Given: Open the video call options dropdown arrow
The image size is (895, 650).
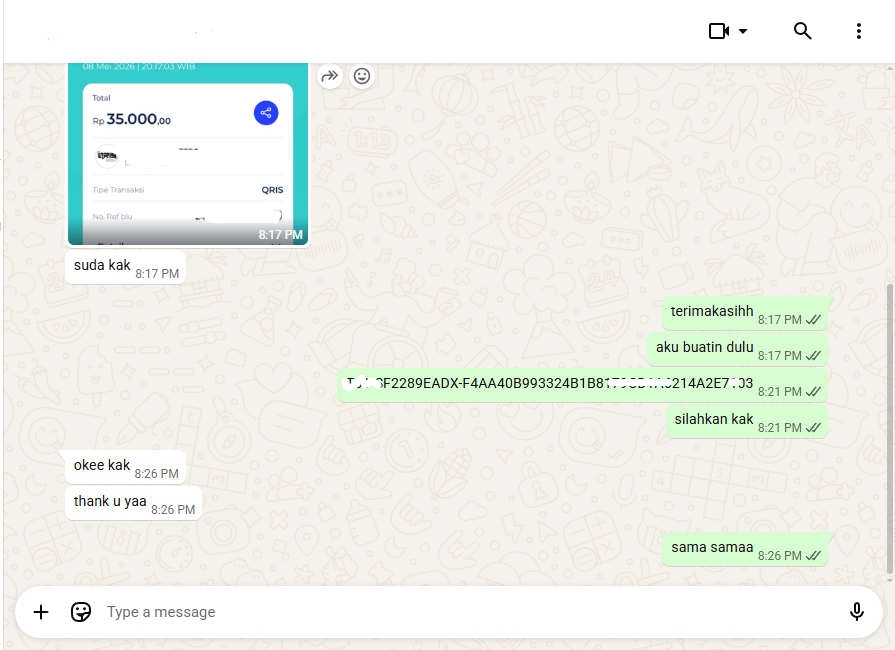Looking at the screenshot, I should [743, 31].
